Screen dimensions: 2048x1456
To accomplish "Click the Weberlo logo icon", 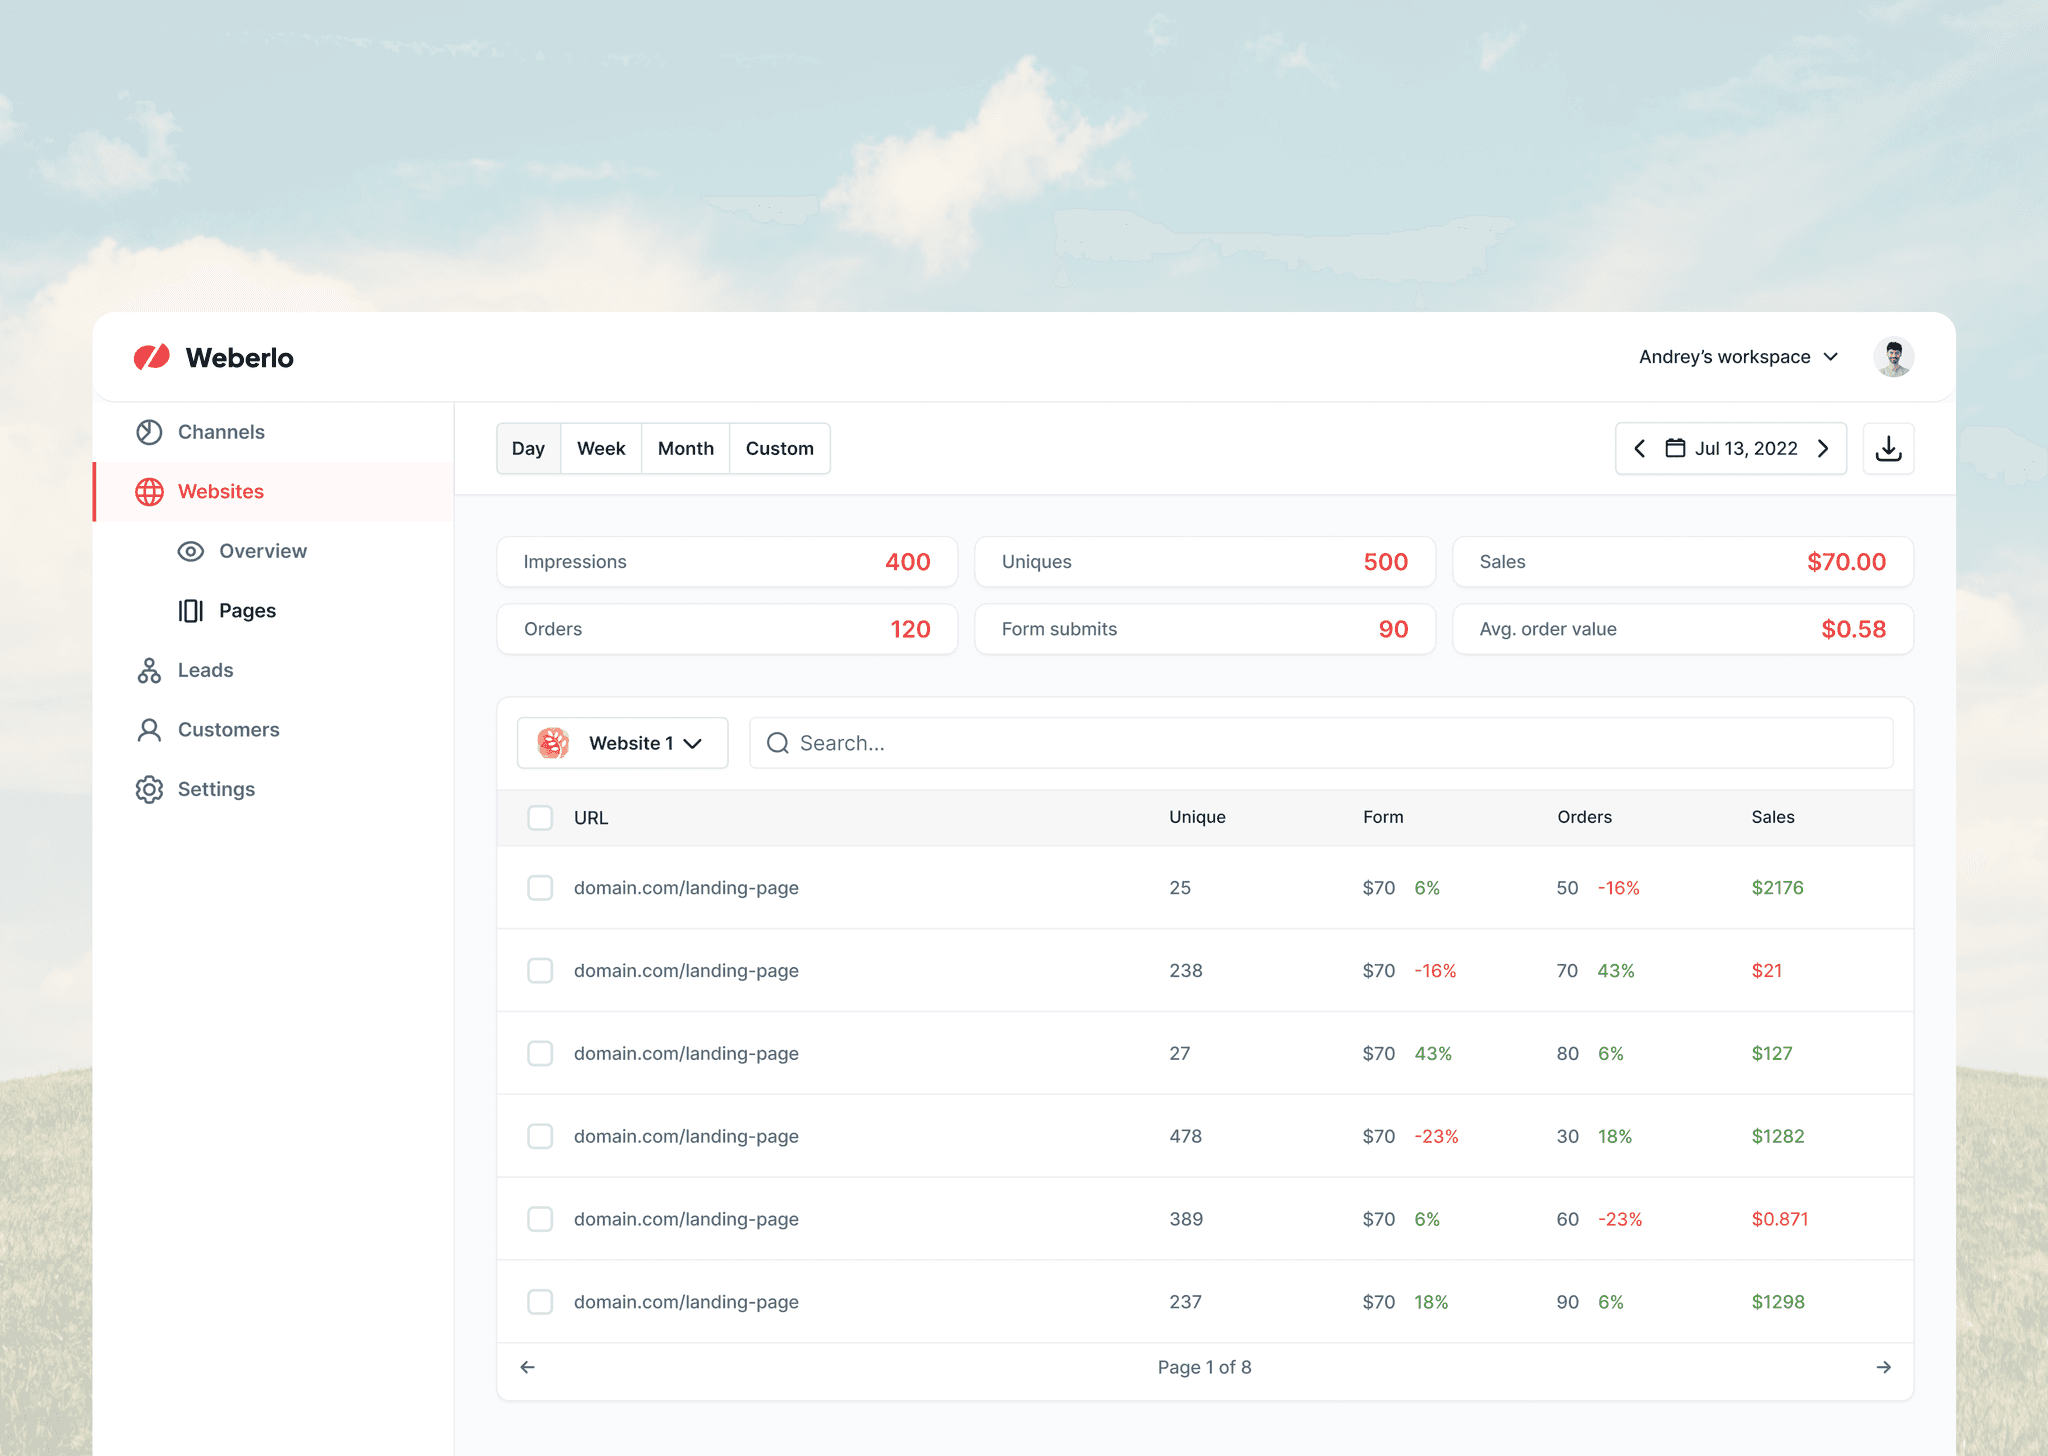I will [x=152, y=357].
